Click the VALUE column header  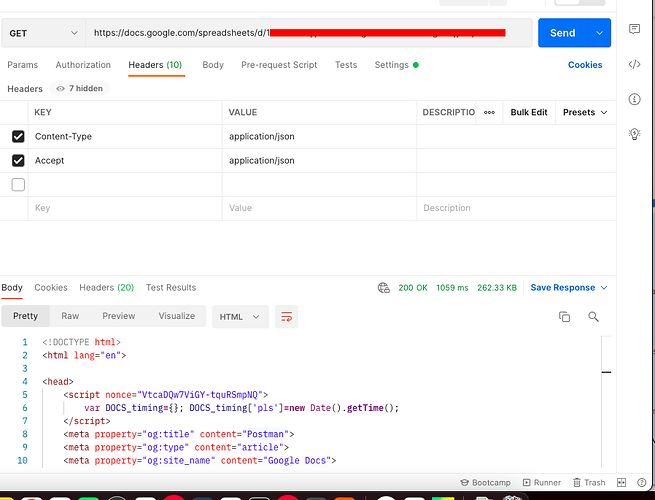pyautogui.click(x=243, y=112)
